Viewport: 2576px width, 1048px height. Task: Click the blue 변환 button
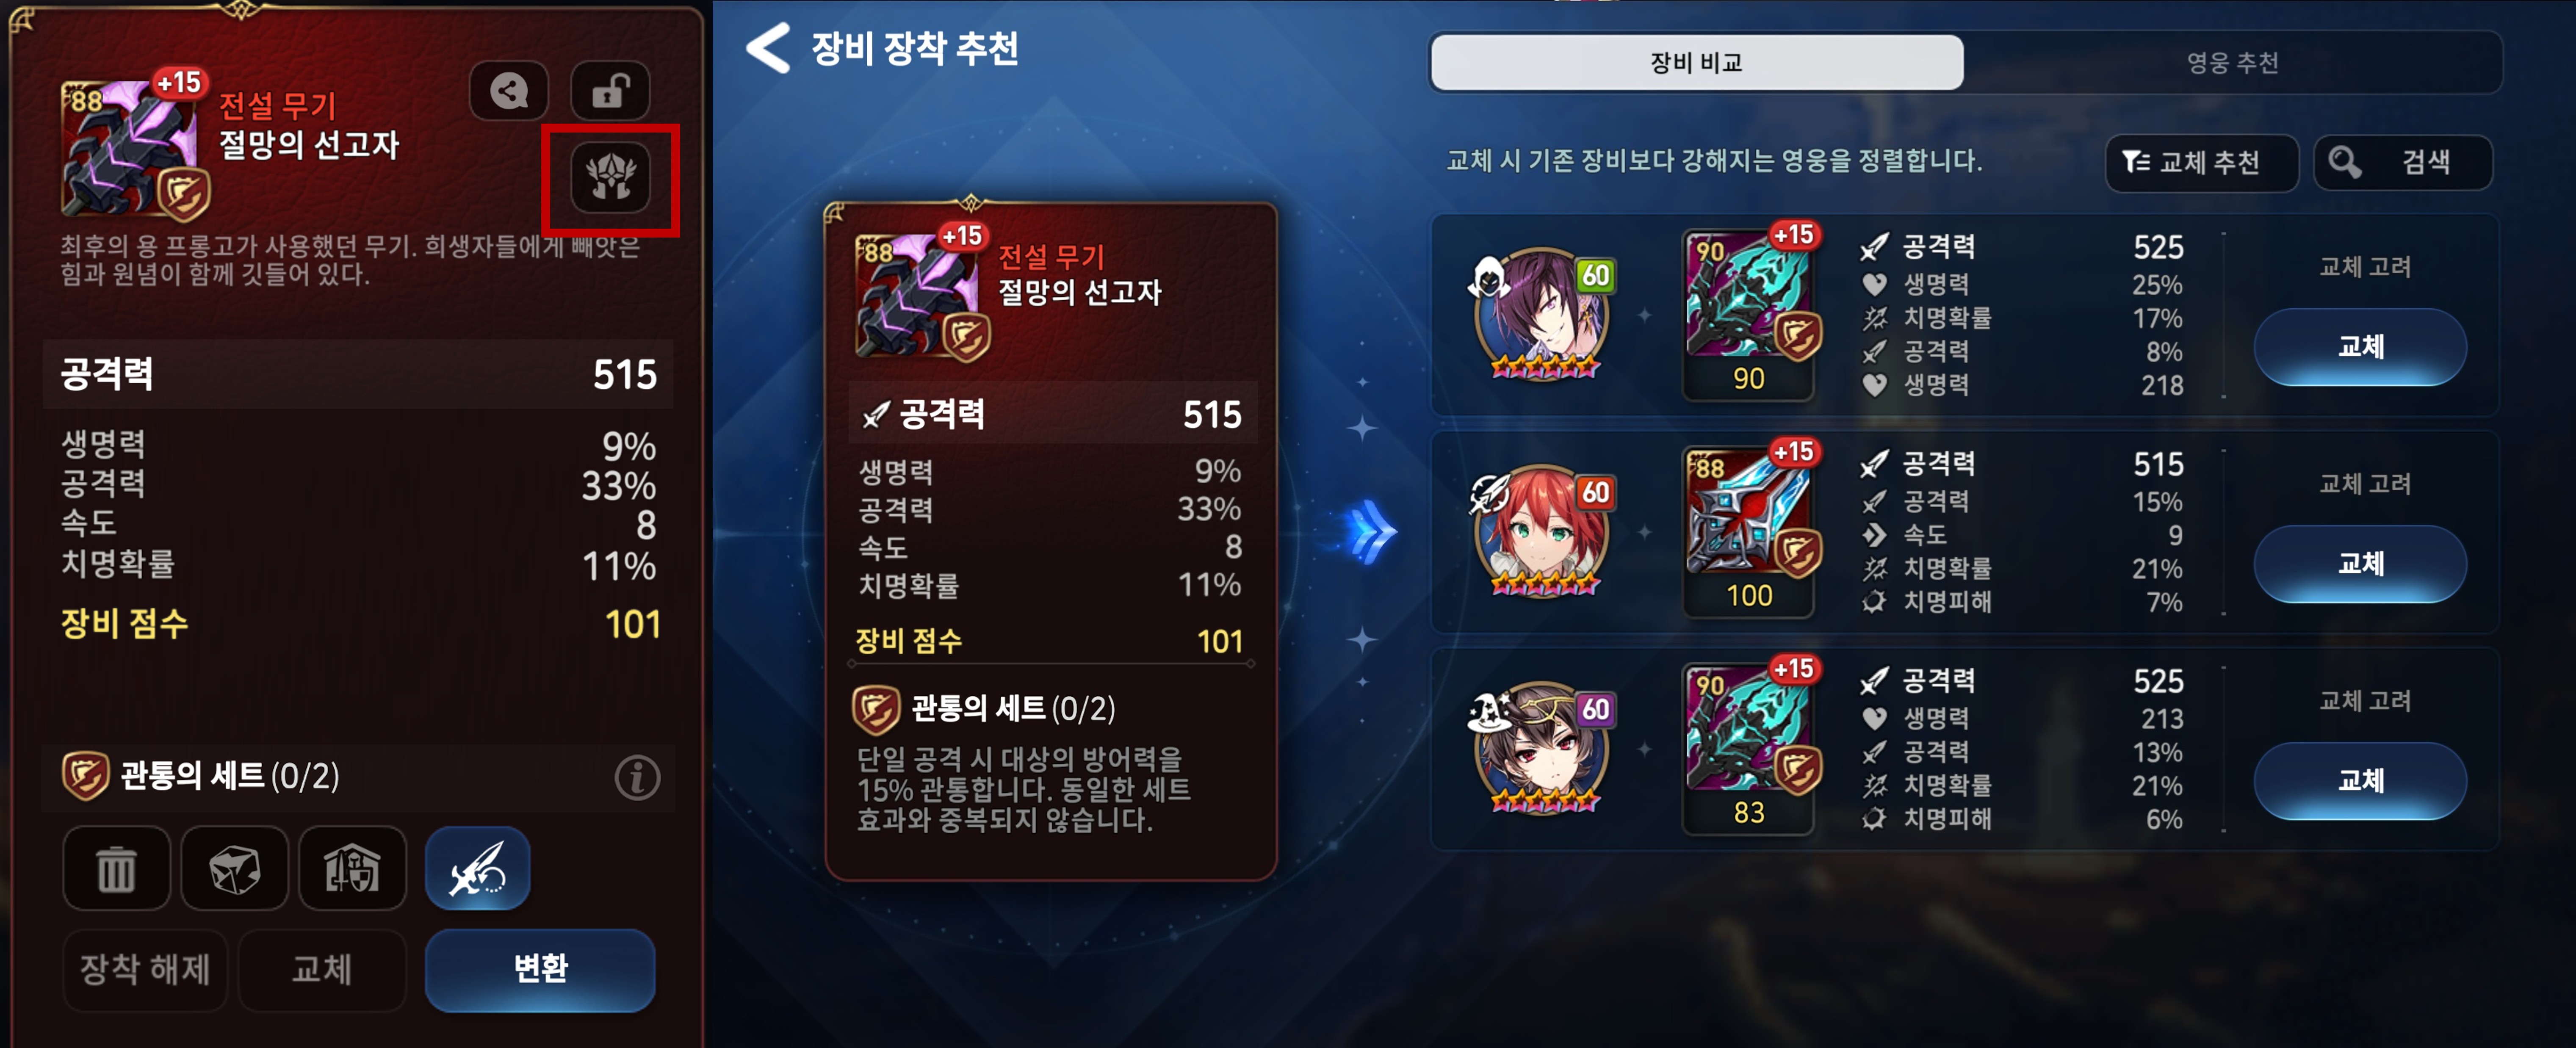(540, 969)
